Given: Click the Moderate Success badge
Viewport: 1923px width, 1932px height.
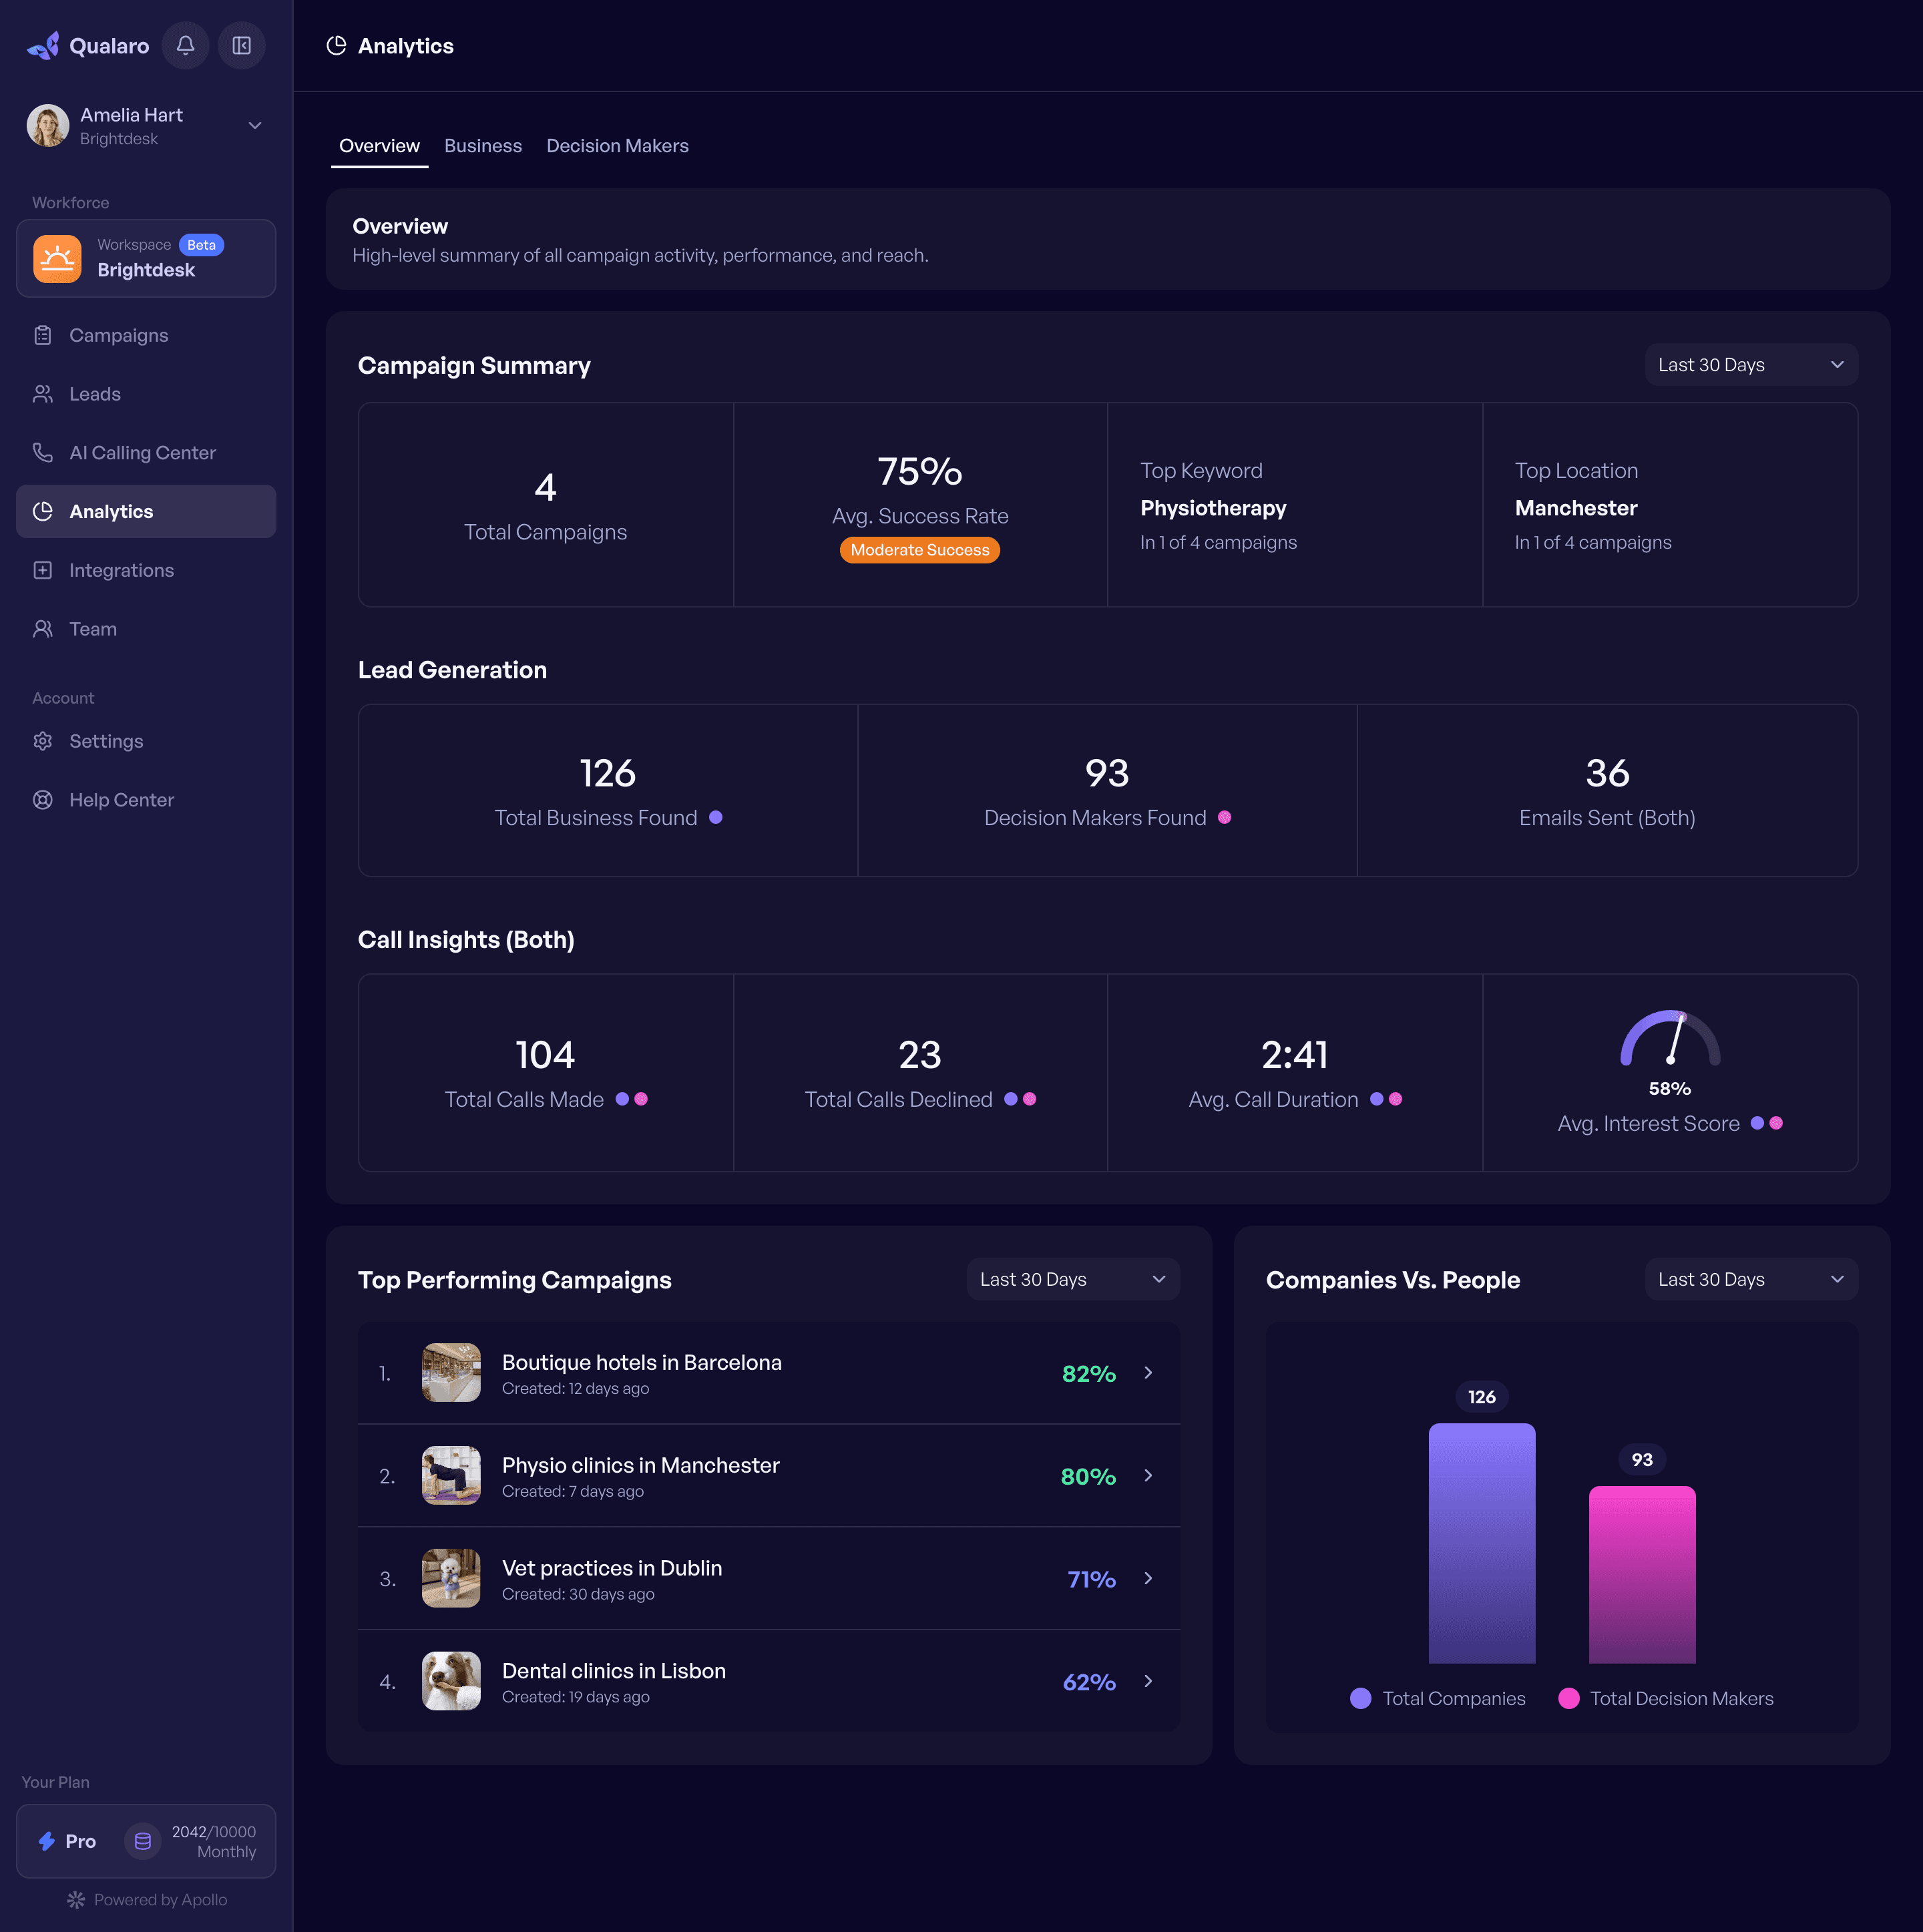Looking at the screenshot, I should click(919, 550).
